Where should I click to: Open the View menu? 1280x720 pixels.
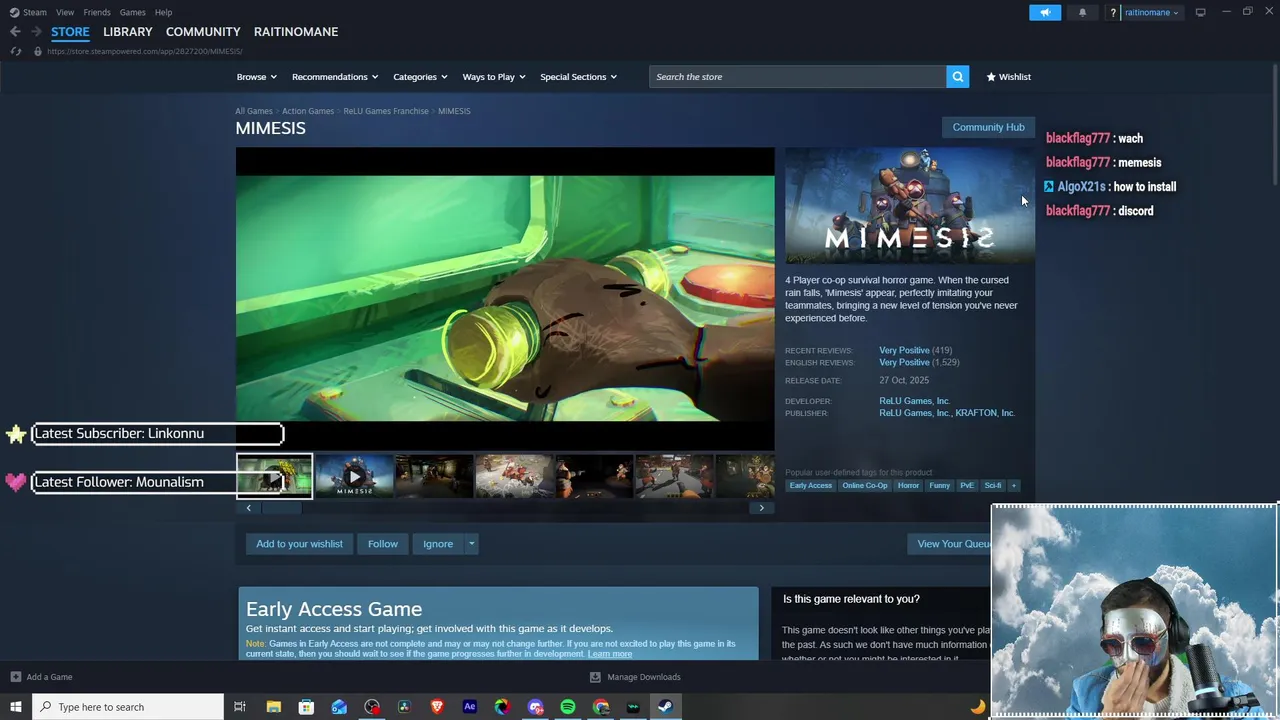(65, 12)
